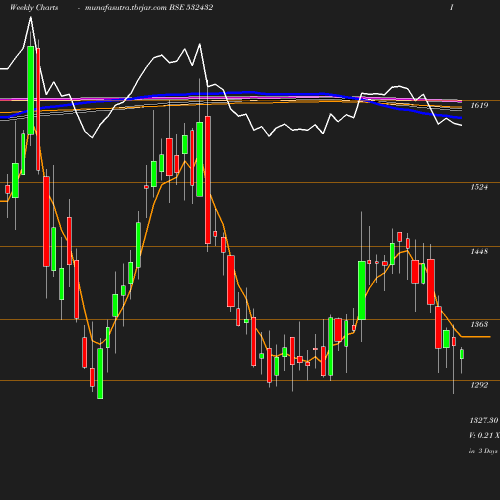
Task: Click the "munafasutra.tbrjar.com BSE 532432" label
Action: [x=149, y=7]
